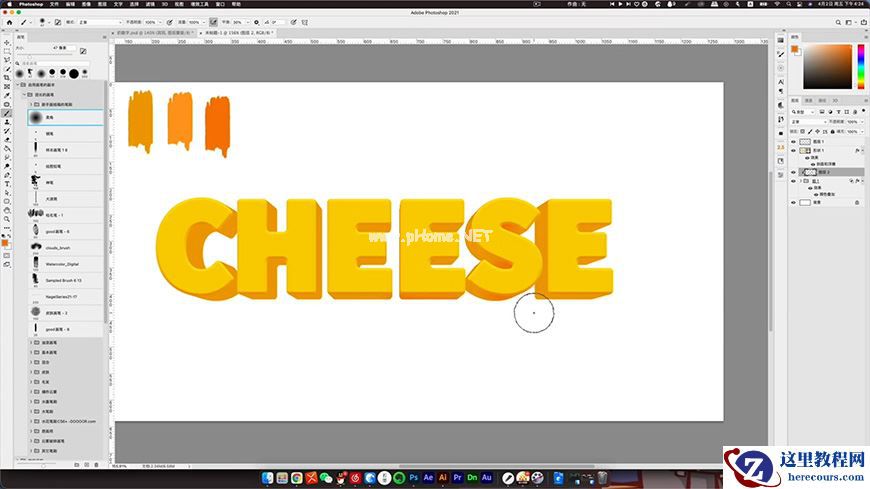Open the 窗口 menu

(220, 4)
